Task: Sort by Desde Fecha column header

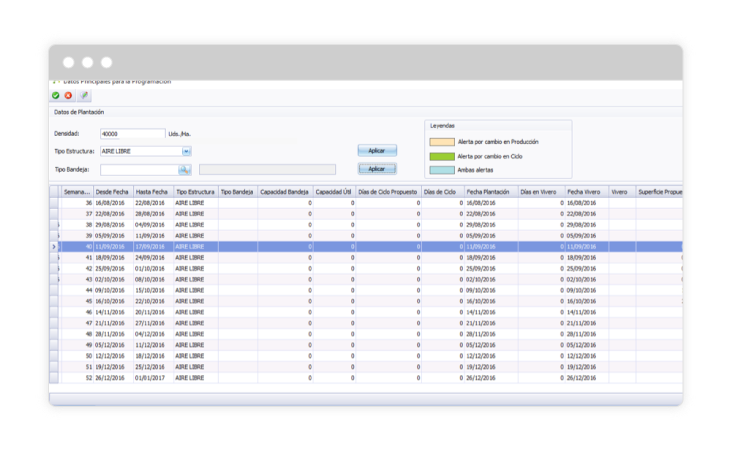Action: point(112,191)
